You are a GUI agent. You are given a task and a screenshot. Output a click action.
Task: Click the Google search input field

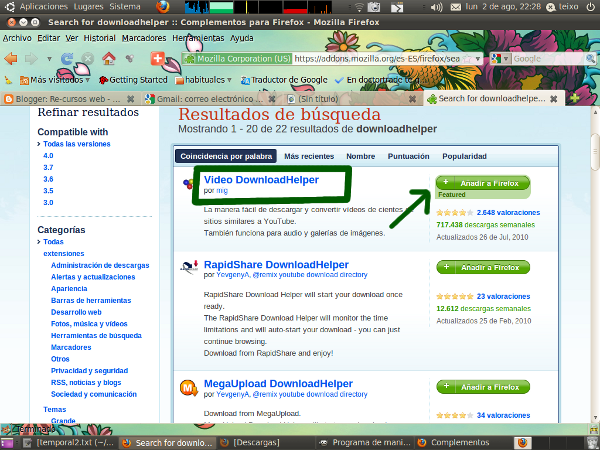click(548, 59)
